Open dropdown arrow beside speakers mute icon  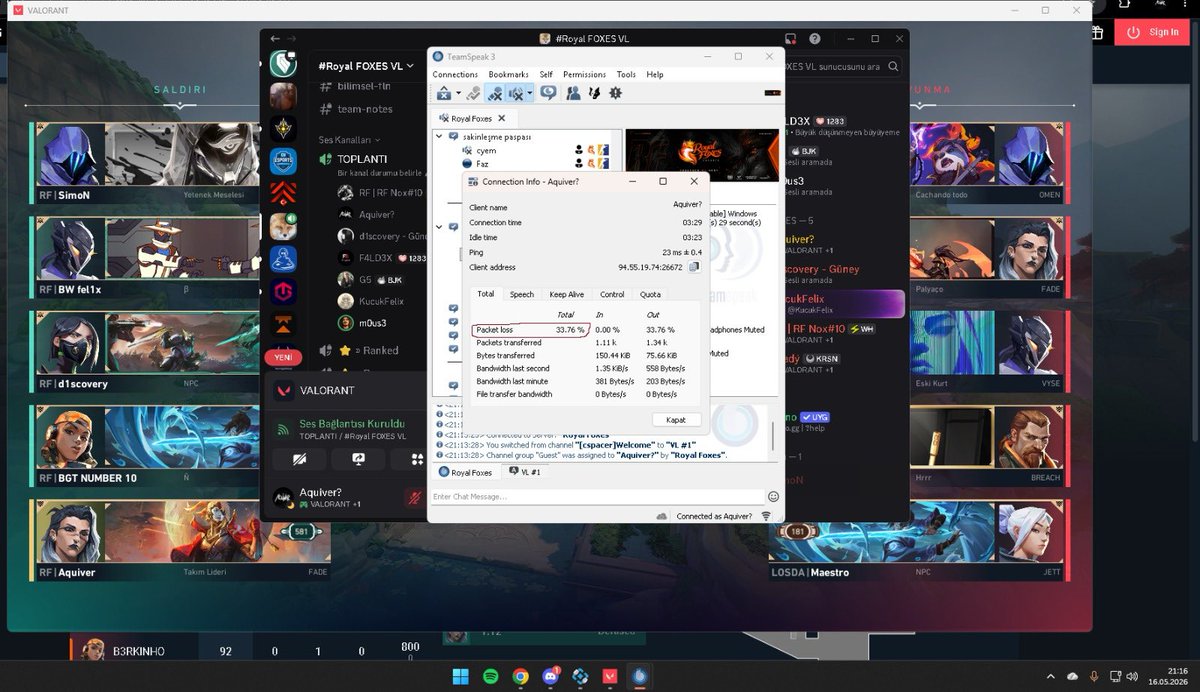[530, 94]
